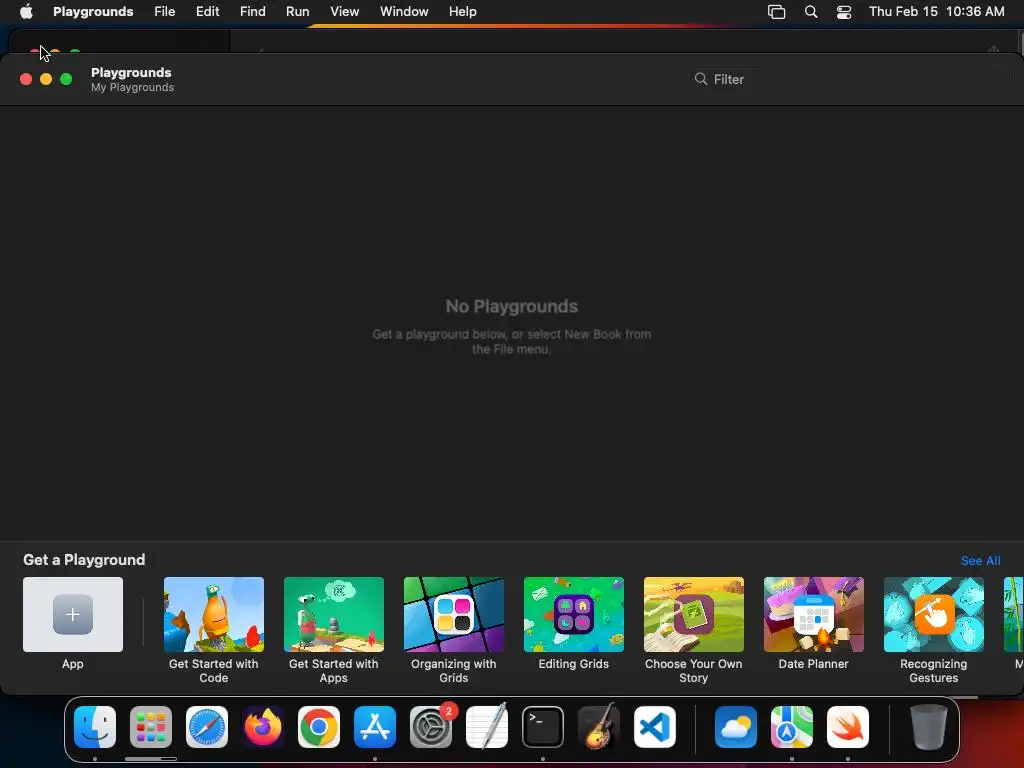Open Spotlight search in menu bar
Screen dimensions: 1024x768
coord(810,12)
